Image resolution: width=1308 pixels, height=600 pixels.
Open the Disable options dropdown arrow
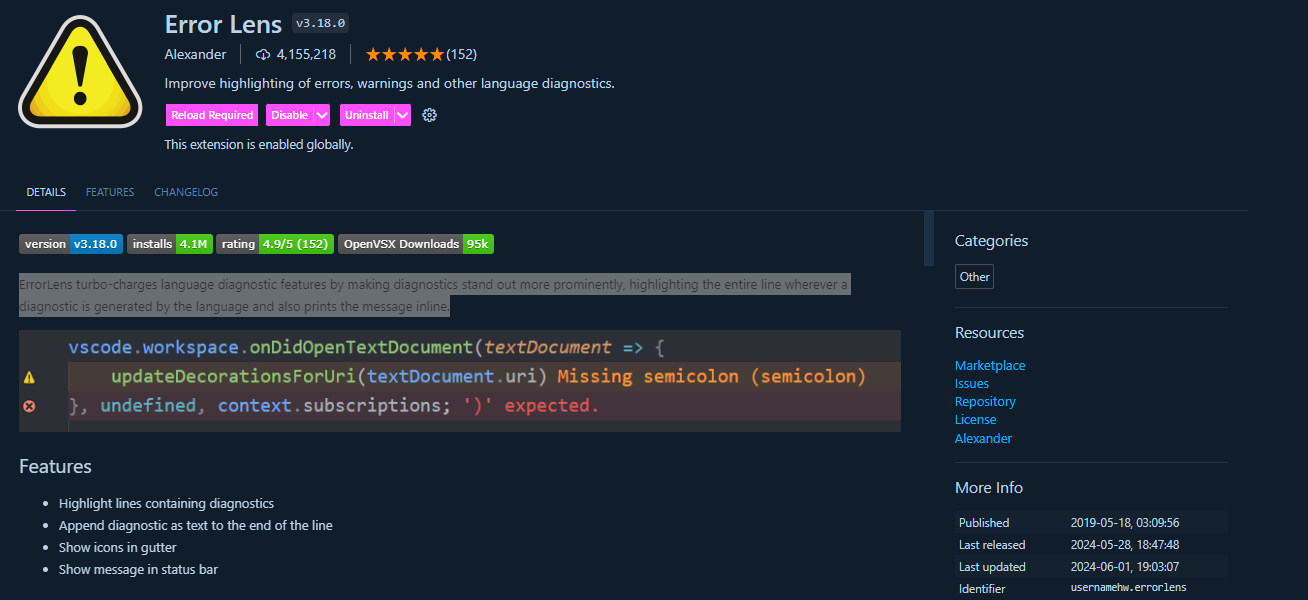(320, 115)
